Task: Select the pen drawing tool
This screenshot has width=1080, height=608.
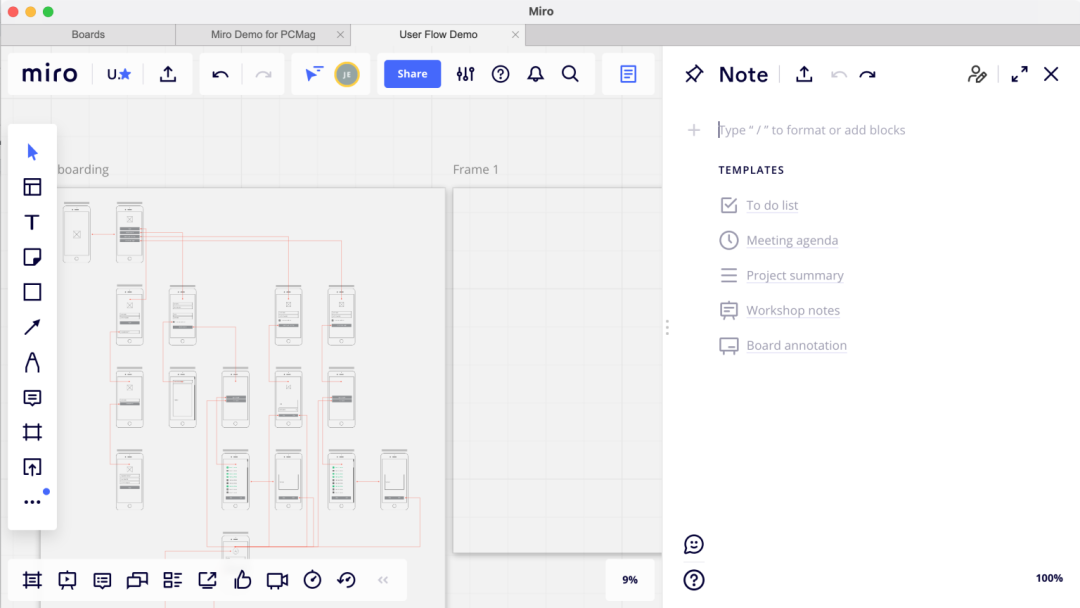Action: (x=32, y=362)
